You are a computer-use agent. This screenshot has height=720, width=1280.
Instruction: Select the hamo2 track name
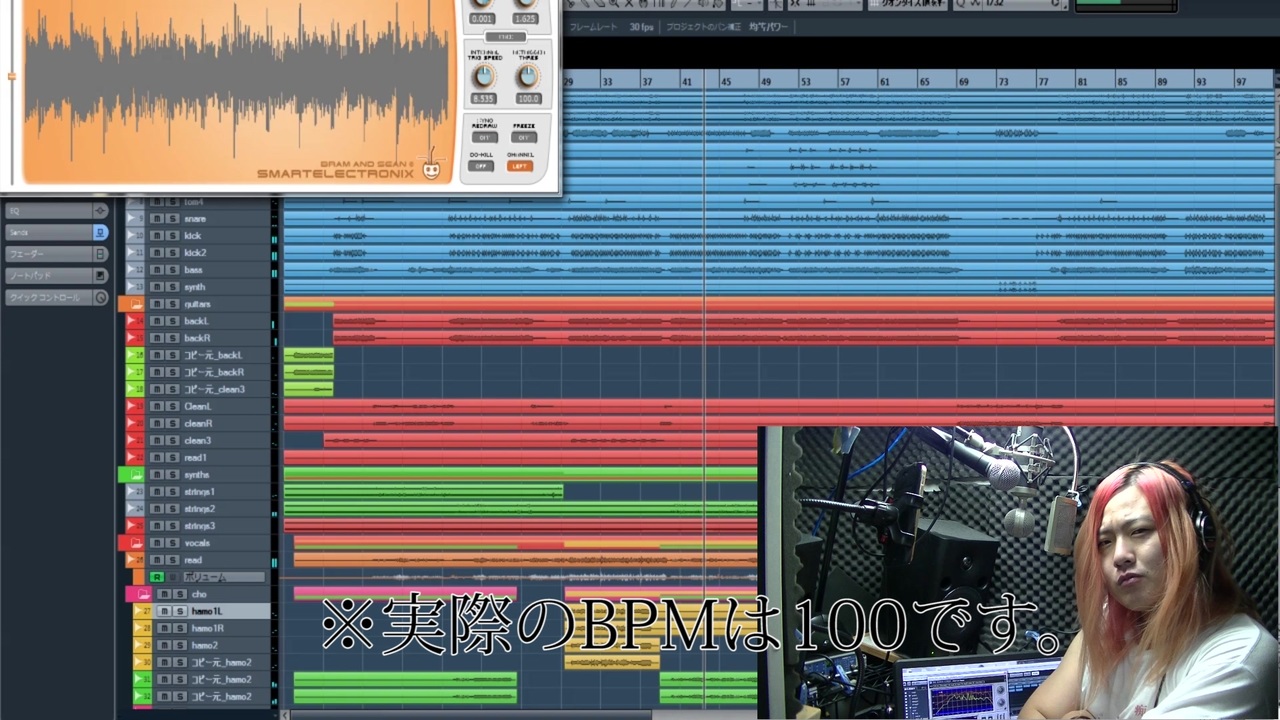pyautogui.click(x=205, y=645)
